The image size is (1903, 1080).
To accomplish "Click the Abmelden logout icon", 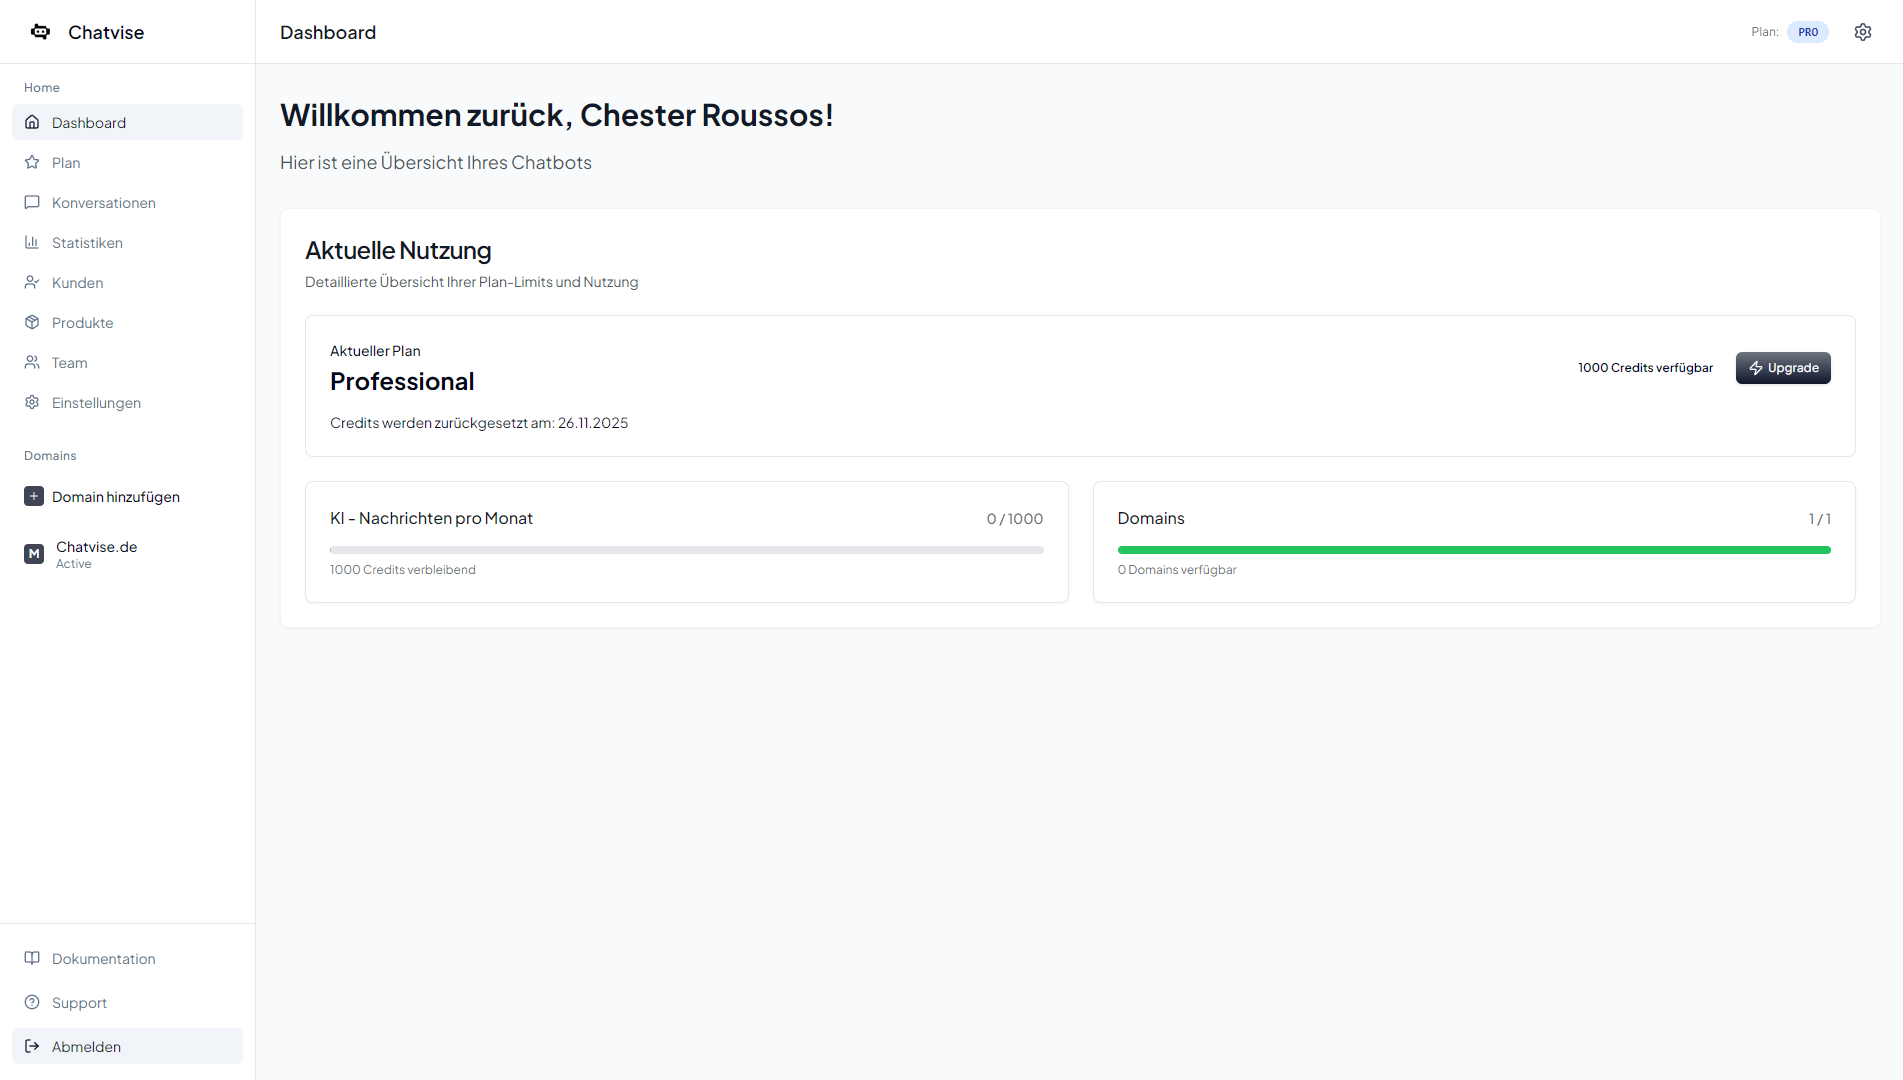I will [33, 1046].
